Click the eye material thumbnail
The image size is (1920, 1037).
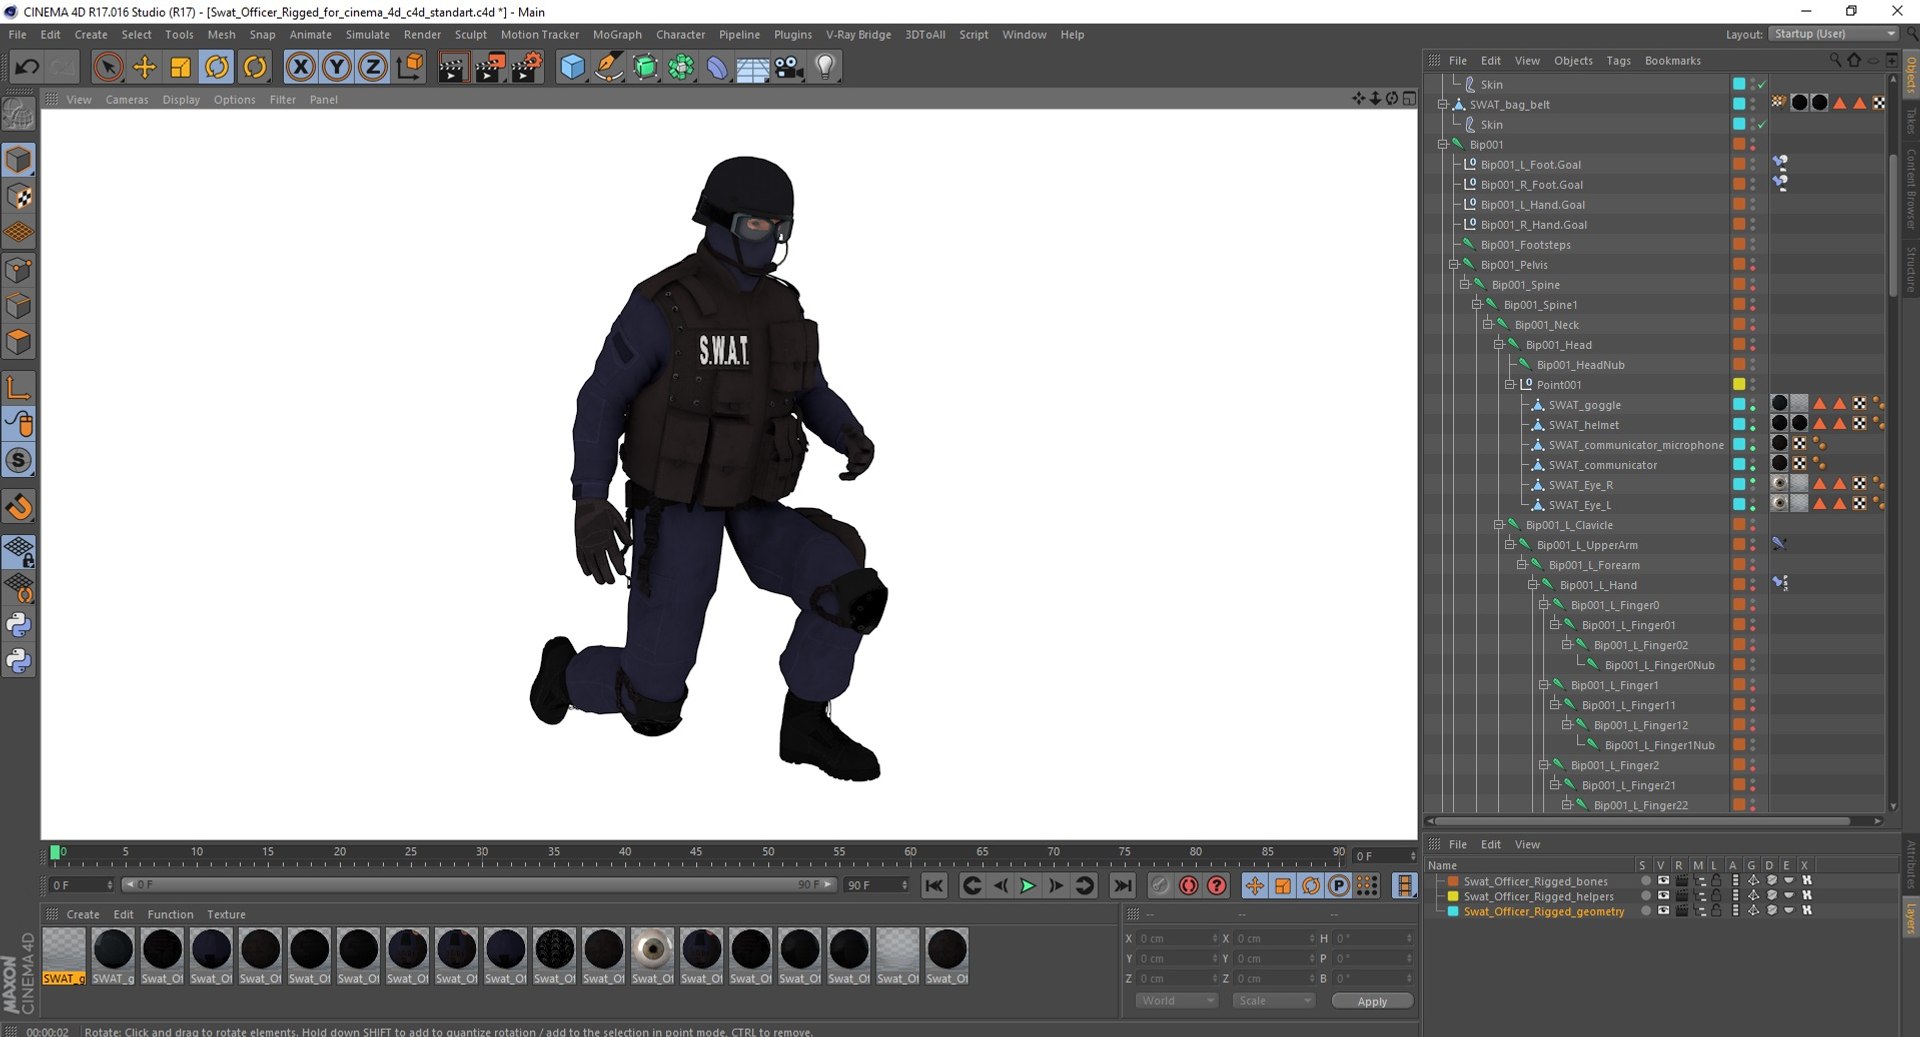pos(652,949)
